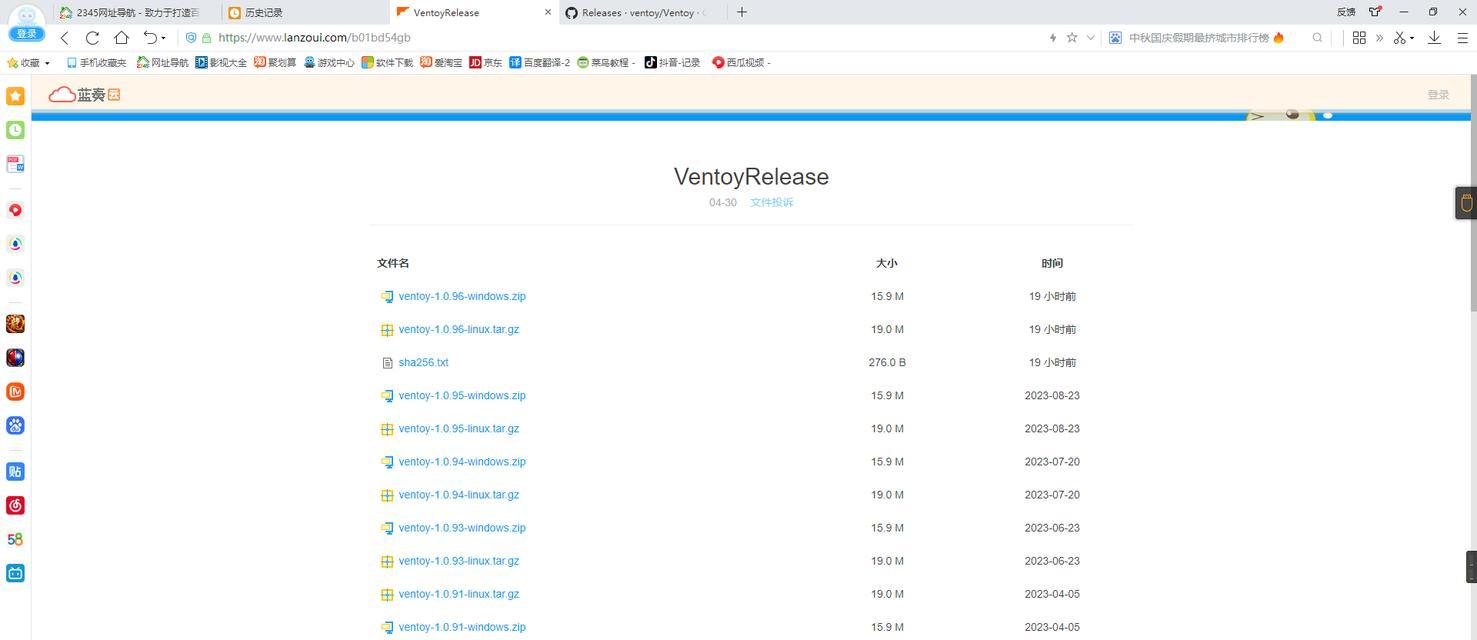Open the screenshot tool dropdown caret
Image resolution: width=1477 pixels, height=640 pixels.
[1411, 39]
